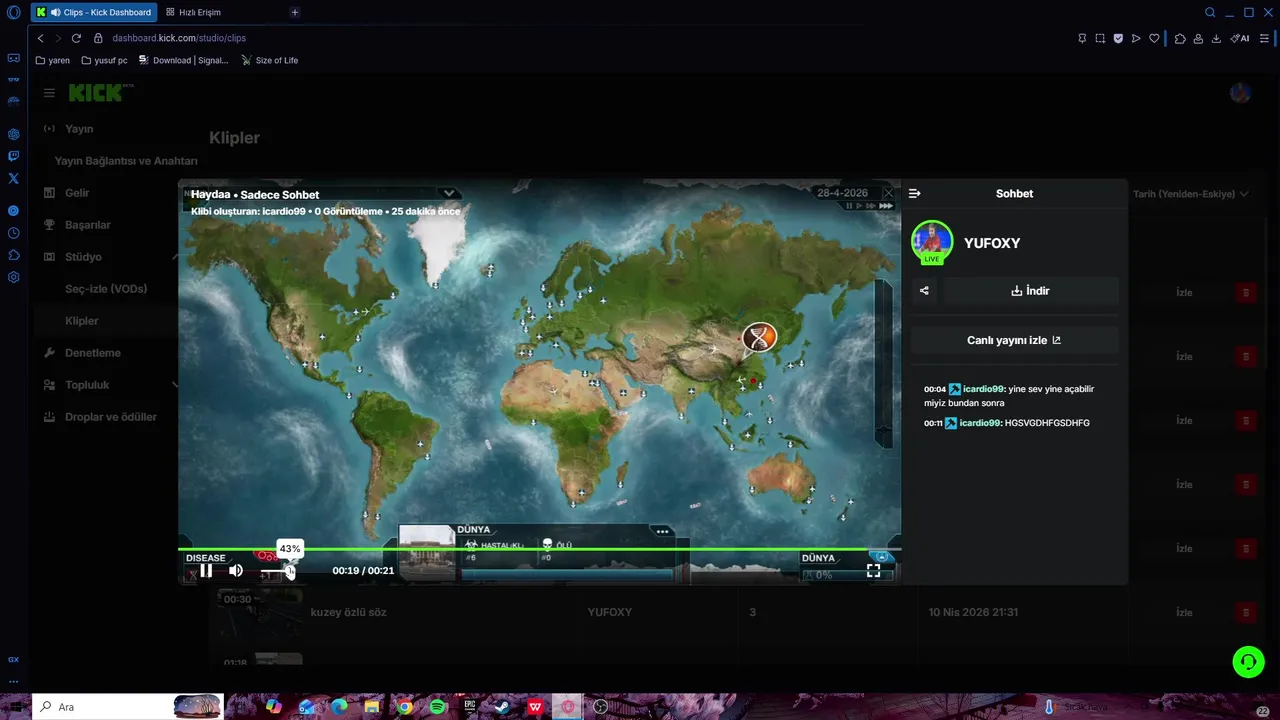
Task: Click the Opera GX logo menu
Action: pyautogui.click(x=13, y=12)
